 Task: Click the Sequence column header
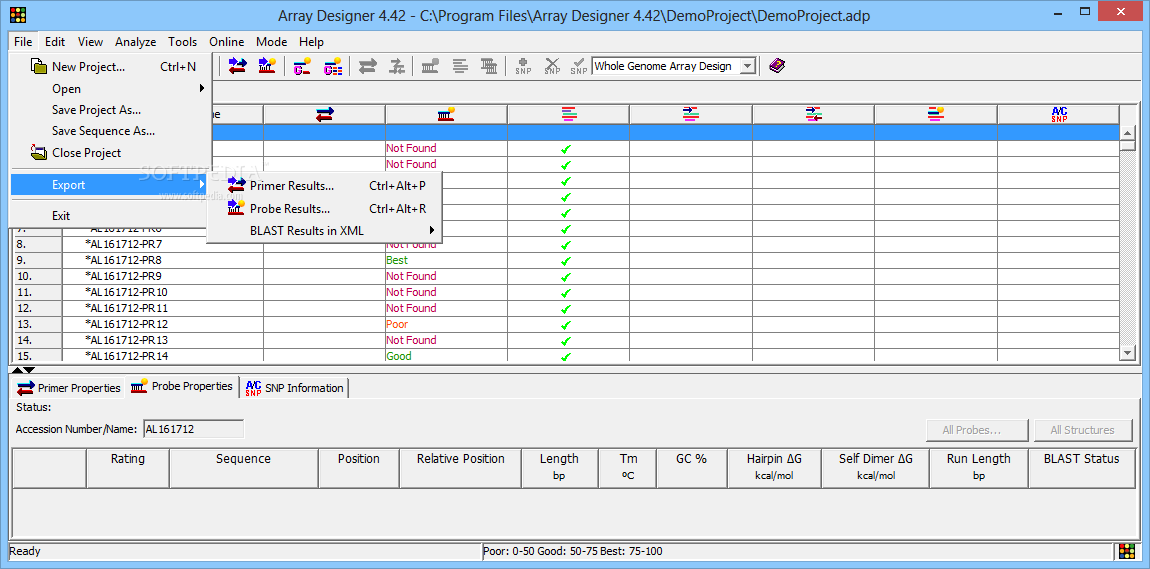pyautogui.click(x=243, y=468)
